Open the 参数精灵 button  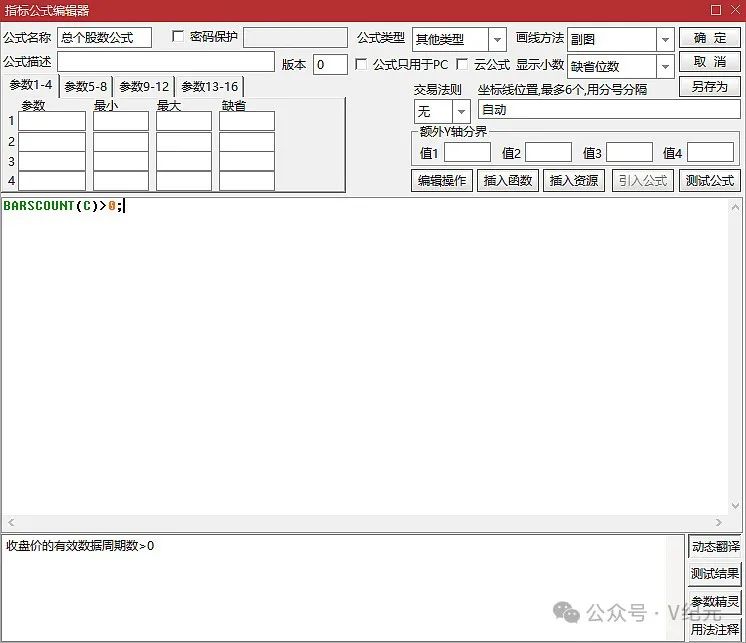point(715,602)
